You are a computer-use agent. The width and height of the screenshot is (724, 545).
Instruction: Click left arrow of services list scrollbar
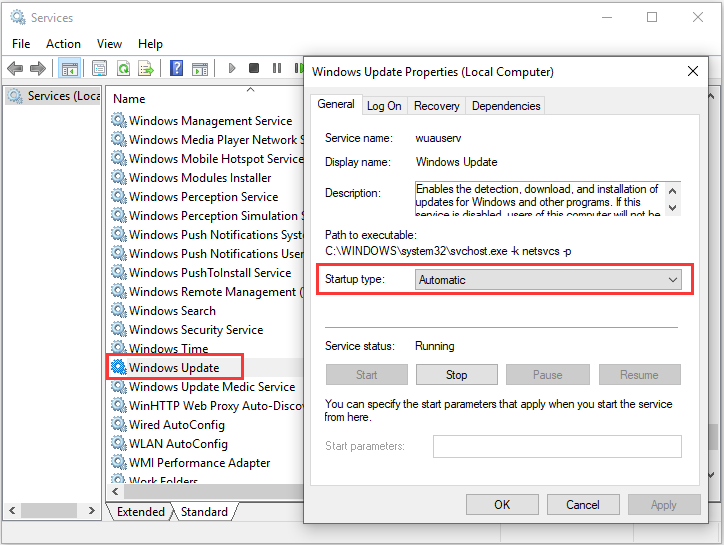(115, 491)
